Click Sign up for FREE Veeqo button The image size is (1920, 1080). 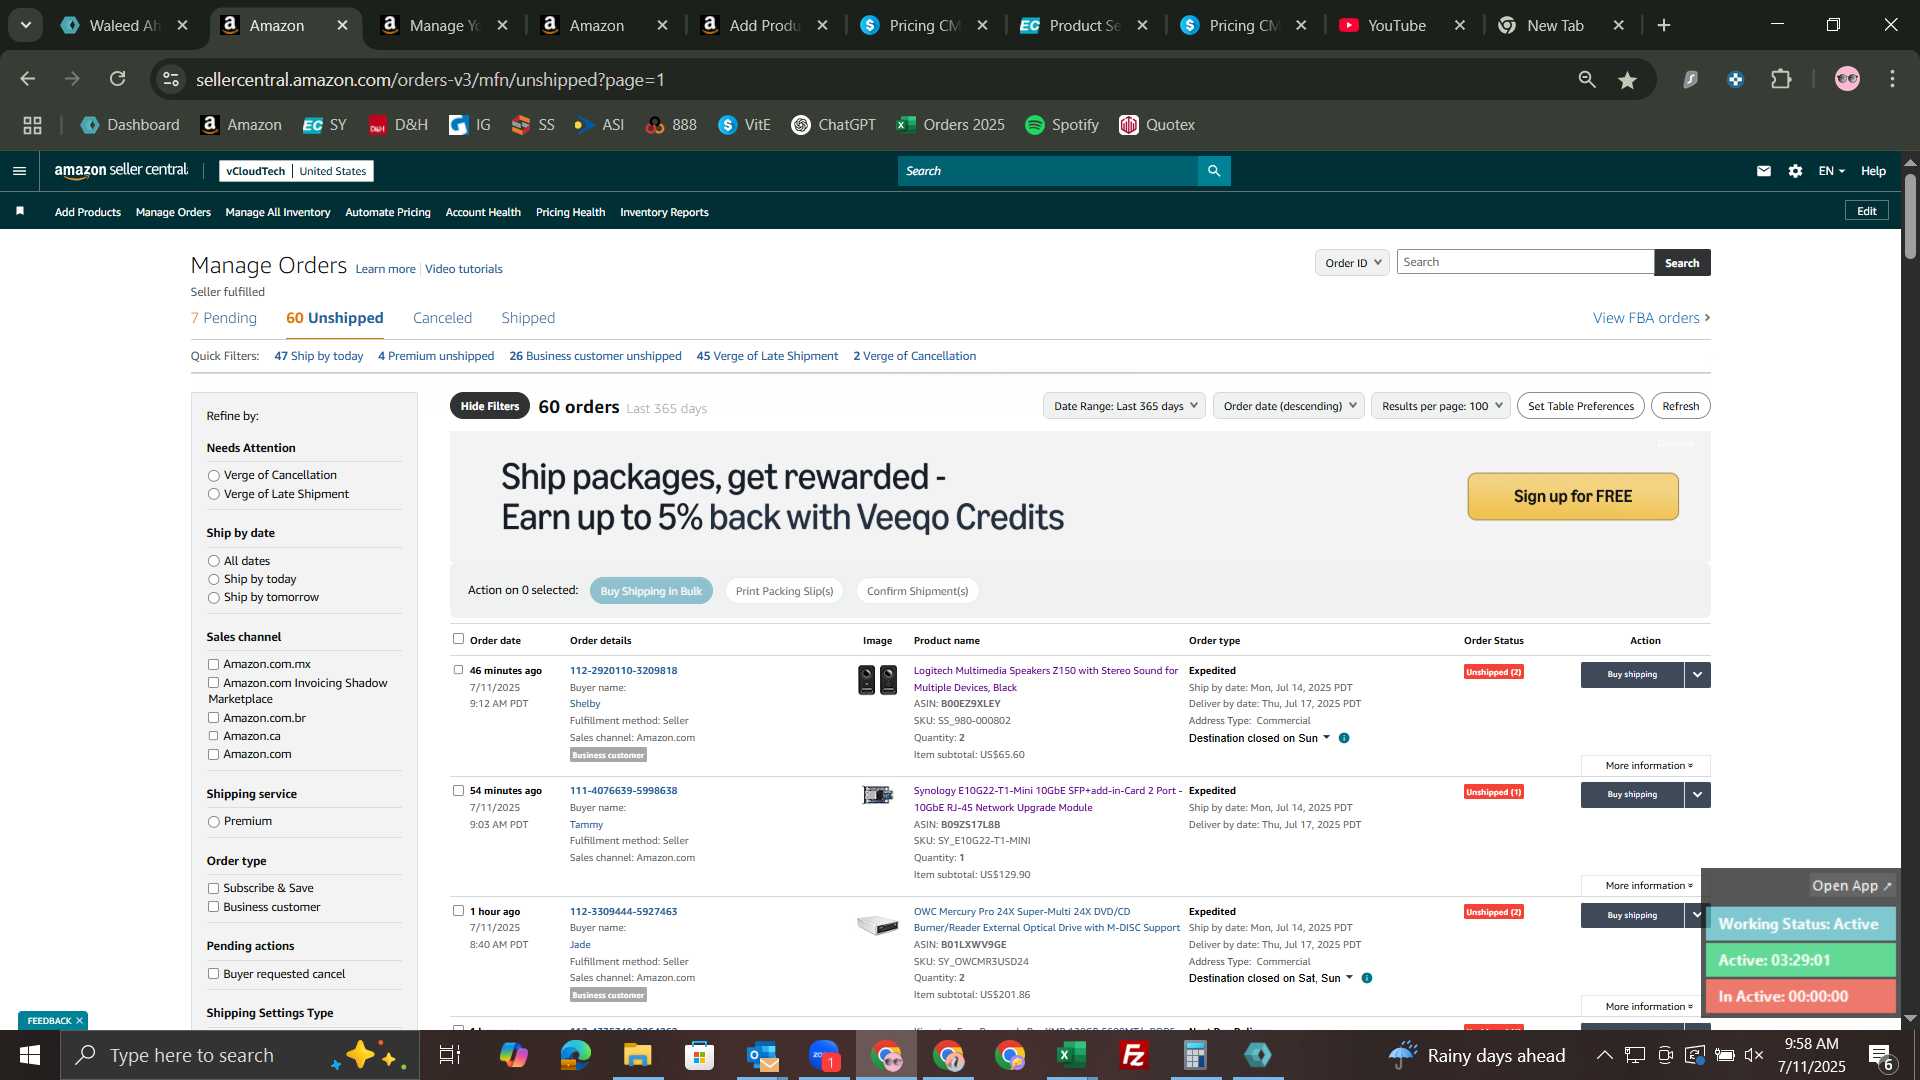pos(1573,497)
